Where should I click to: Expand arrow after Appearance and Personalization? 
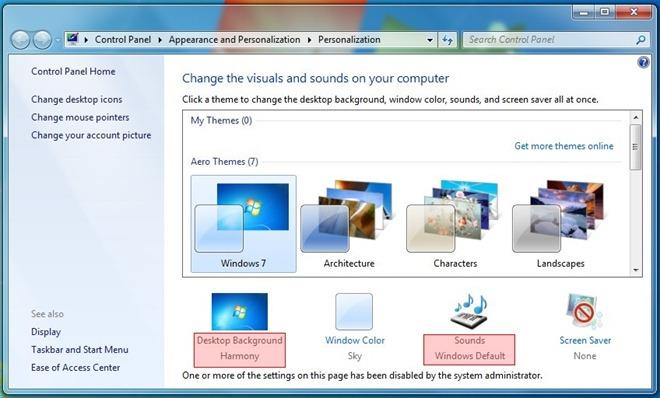tap(309, 40)
